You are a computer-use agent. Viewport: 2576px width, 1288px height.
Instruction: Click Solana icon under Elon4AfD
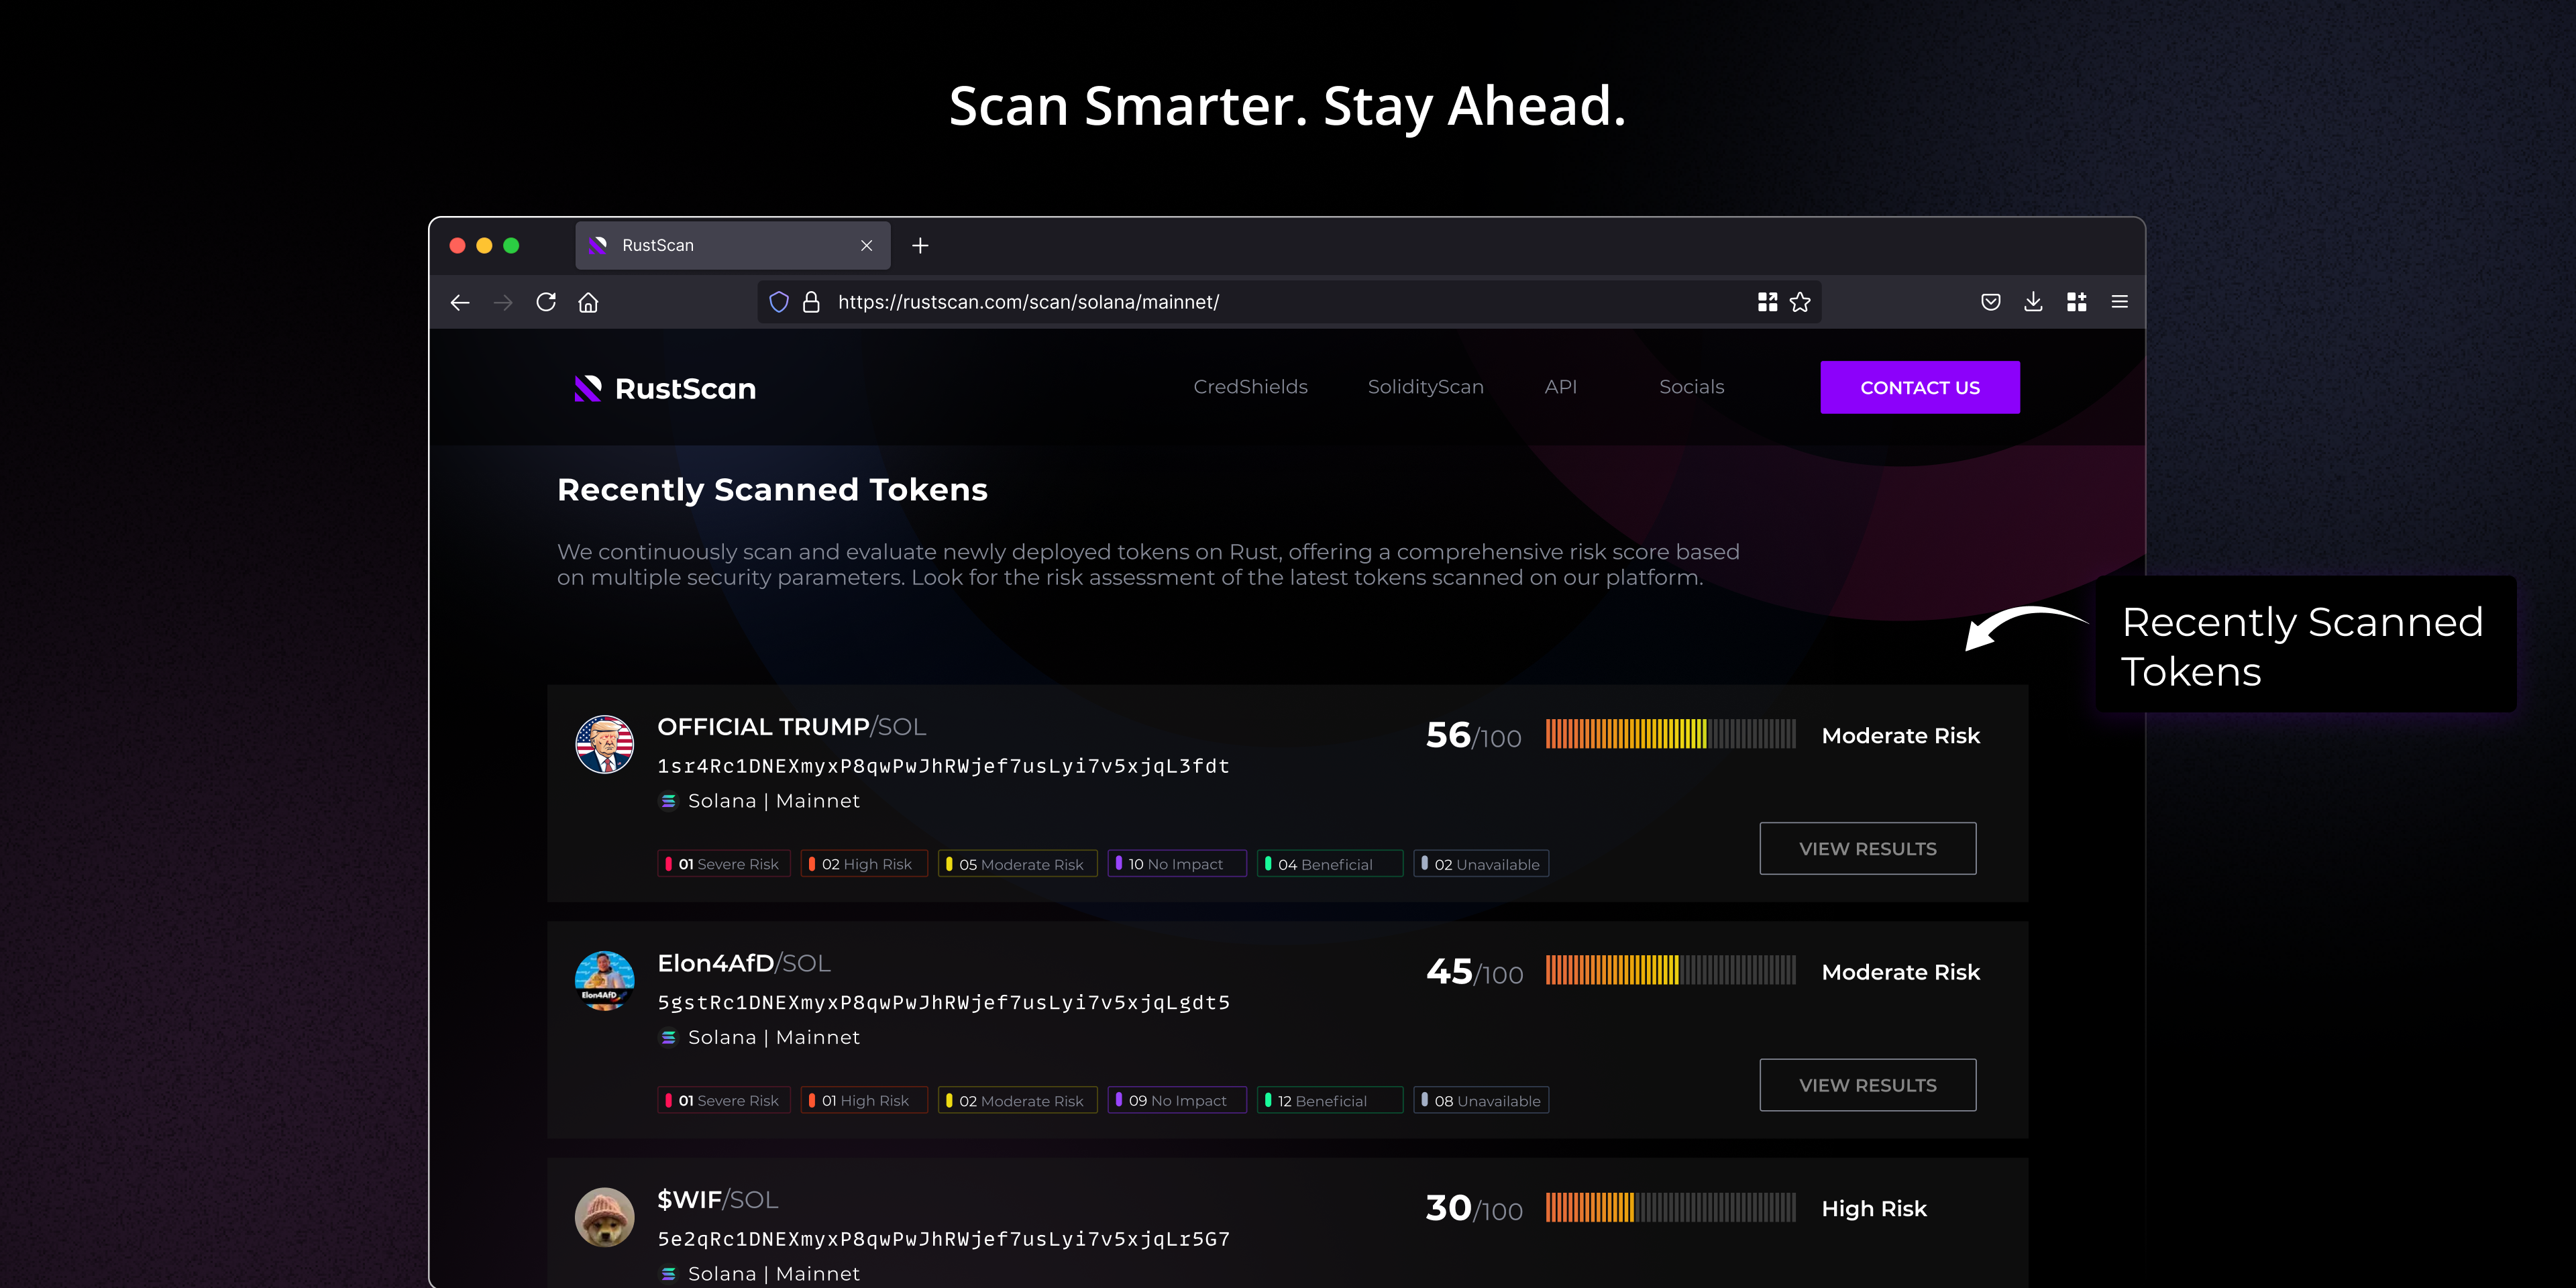[x=668, y=1038]
